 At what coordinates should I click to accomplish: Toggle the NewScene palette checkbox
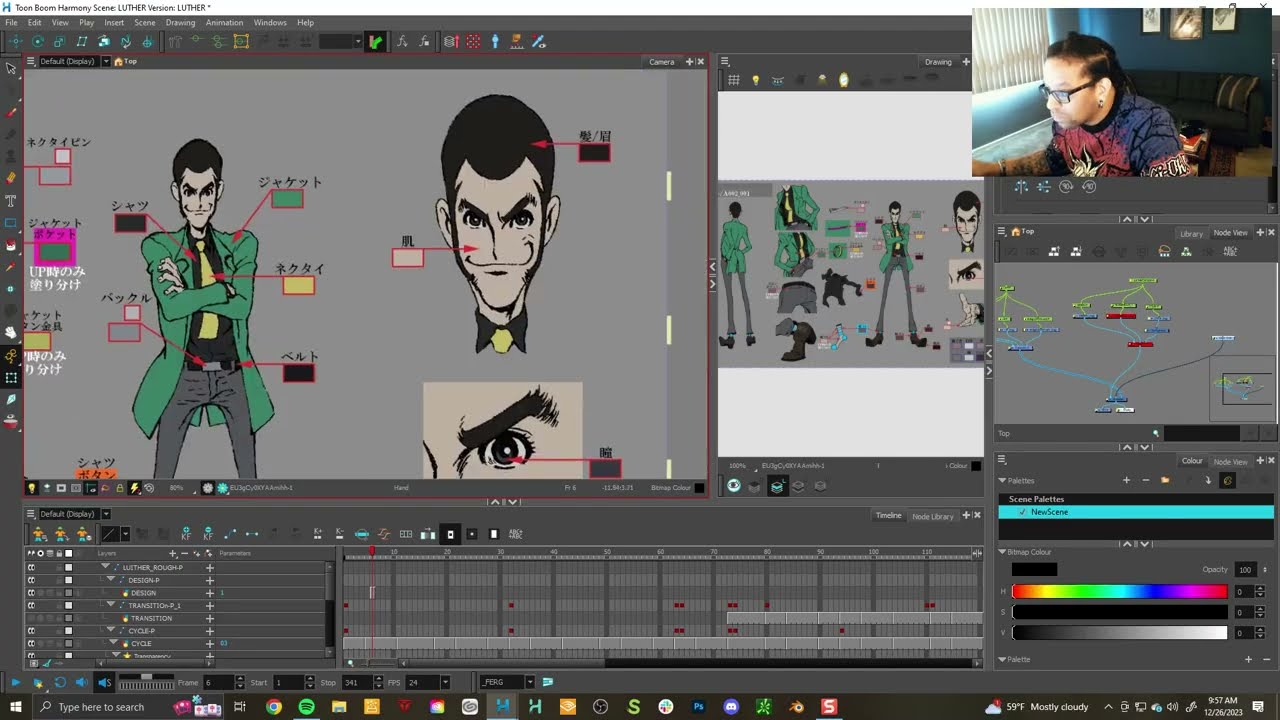1021,512
